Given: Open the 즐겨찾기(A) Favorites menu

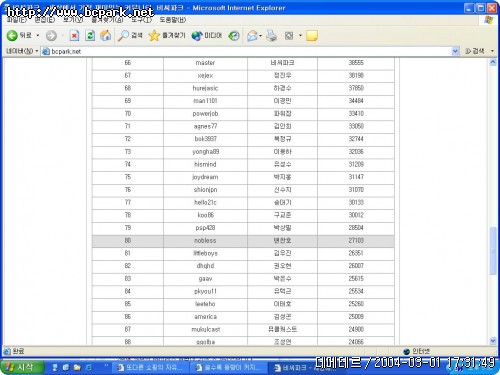Looking at the screenshot, I should [107, 20].
